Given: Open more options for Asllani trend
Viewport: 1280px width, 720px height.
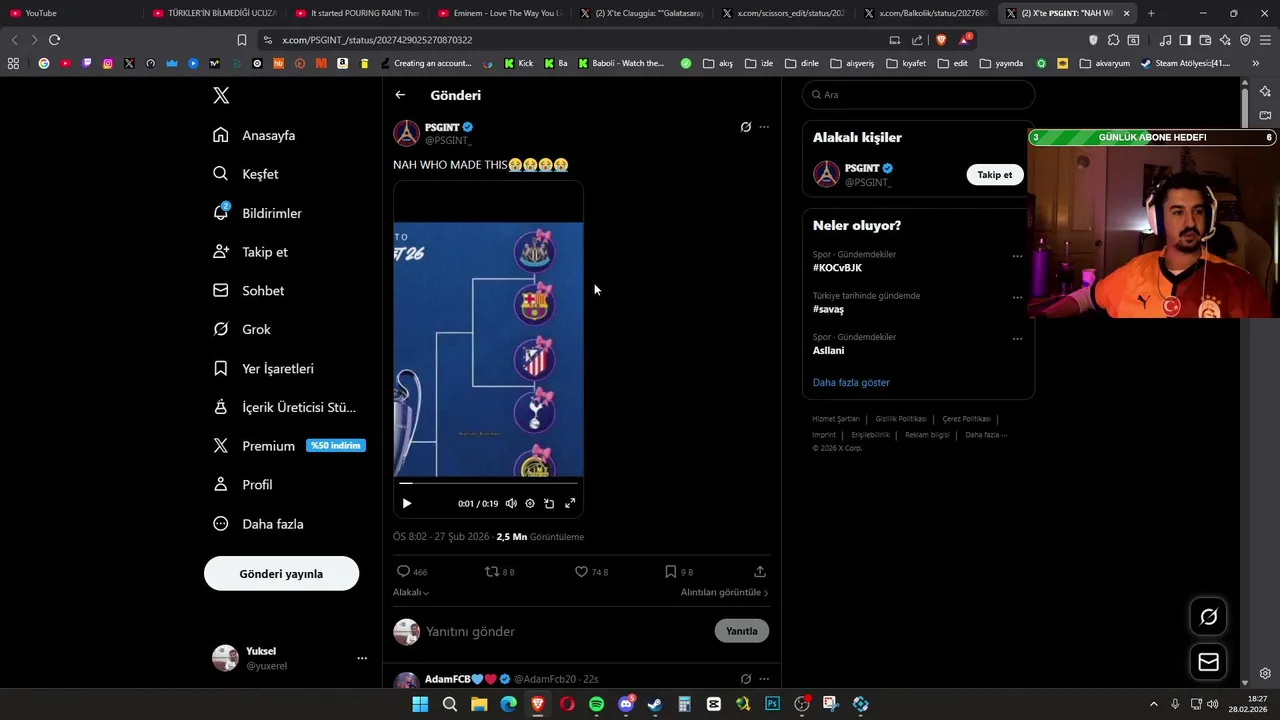Looking at the screenshot, I should pos(1017,338).
